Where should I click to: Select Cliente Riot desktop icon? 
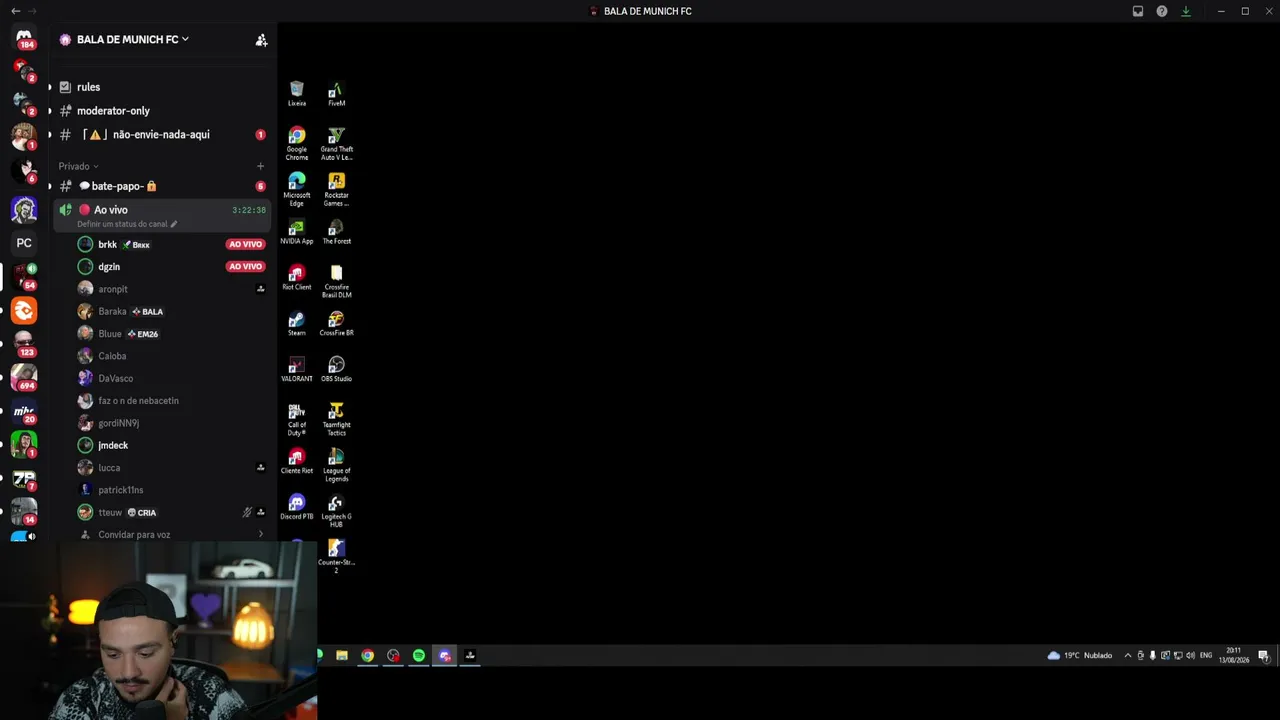[297, 462]
